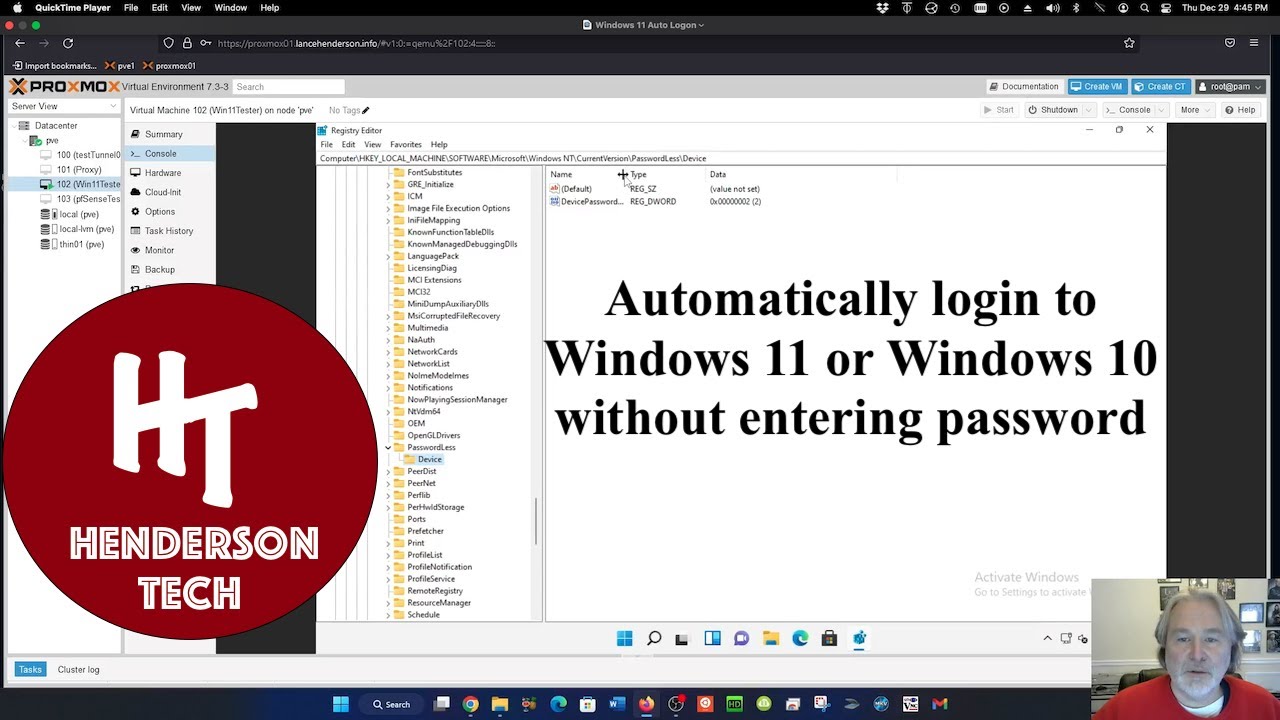Open Help menu in Registry Editor
This screenshot has height=720, width=1280.
pos(439,145)
